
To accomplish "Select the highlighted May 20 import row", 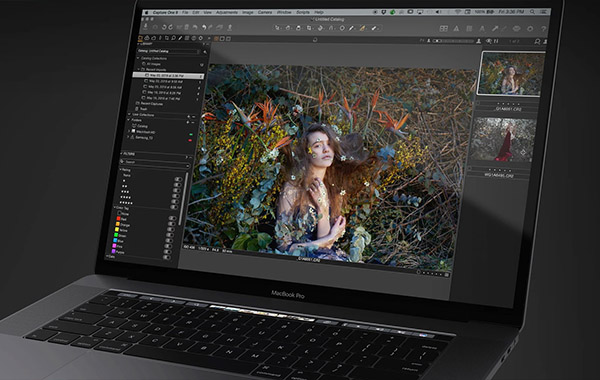I will tap(168, 75).
